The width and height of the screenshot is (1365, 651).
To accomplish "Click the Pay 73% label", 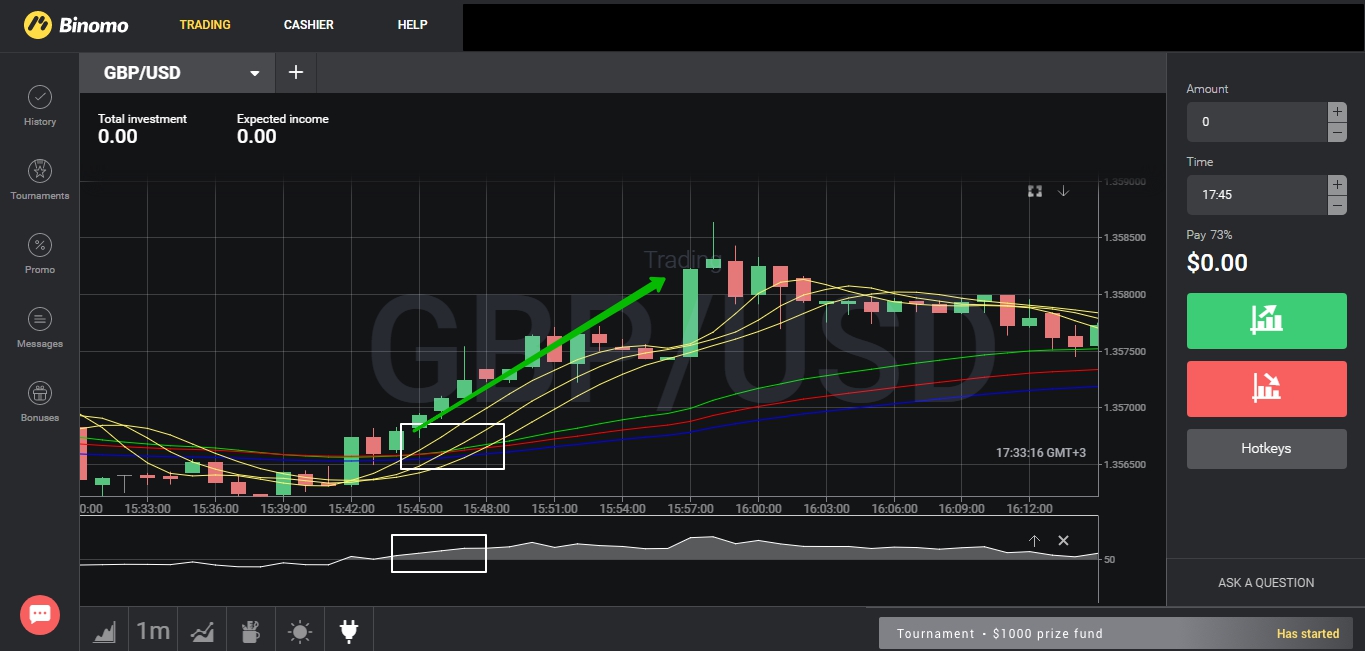I will coord(1209,235).
